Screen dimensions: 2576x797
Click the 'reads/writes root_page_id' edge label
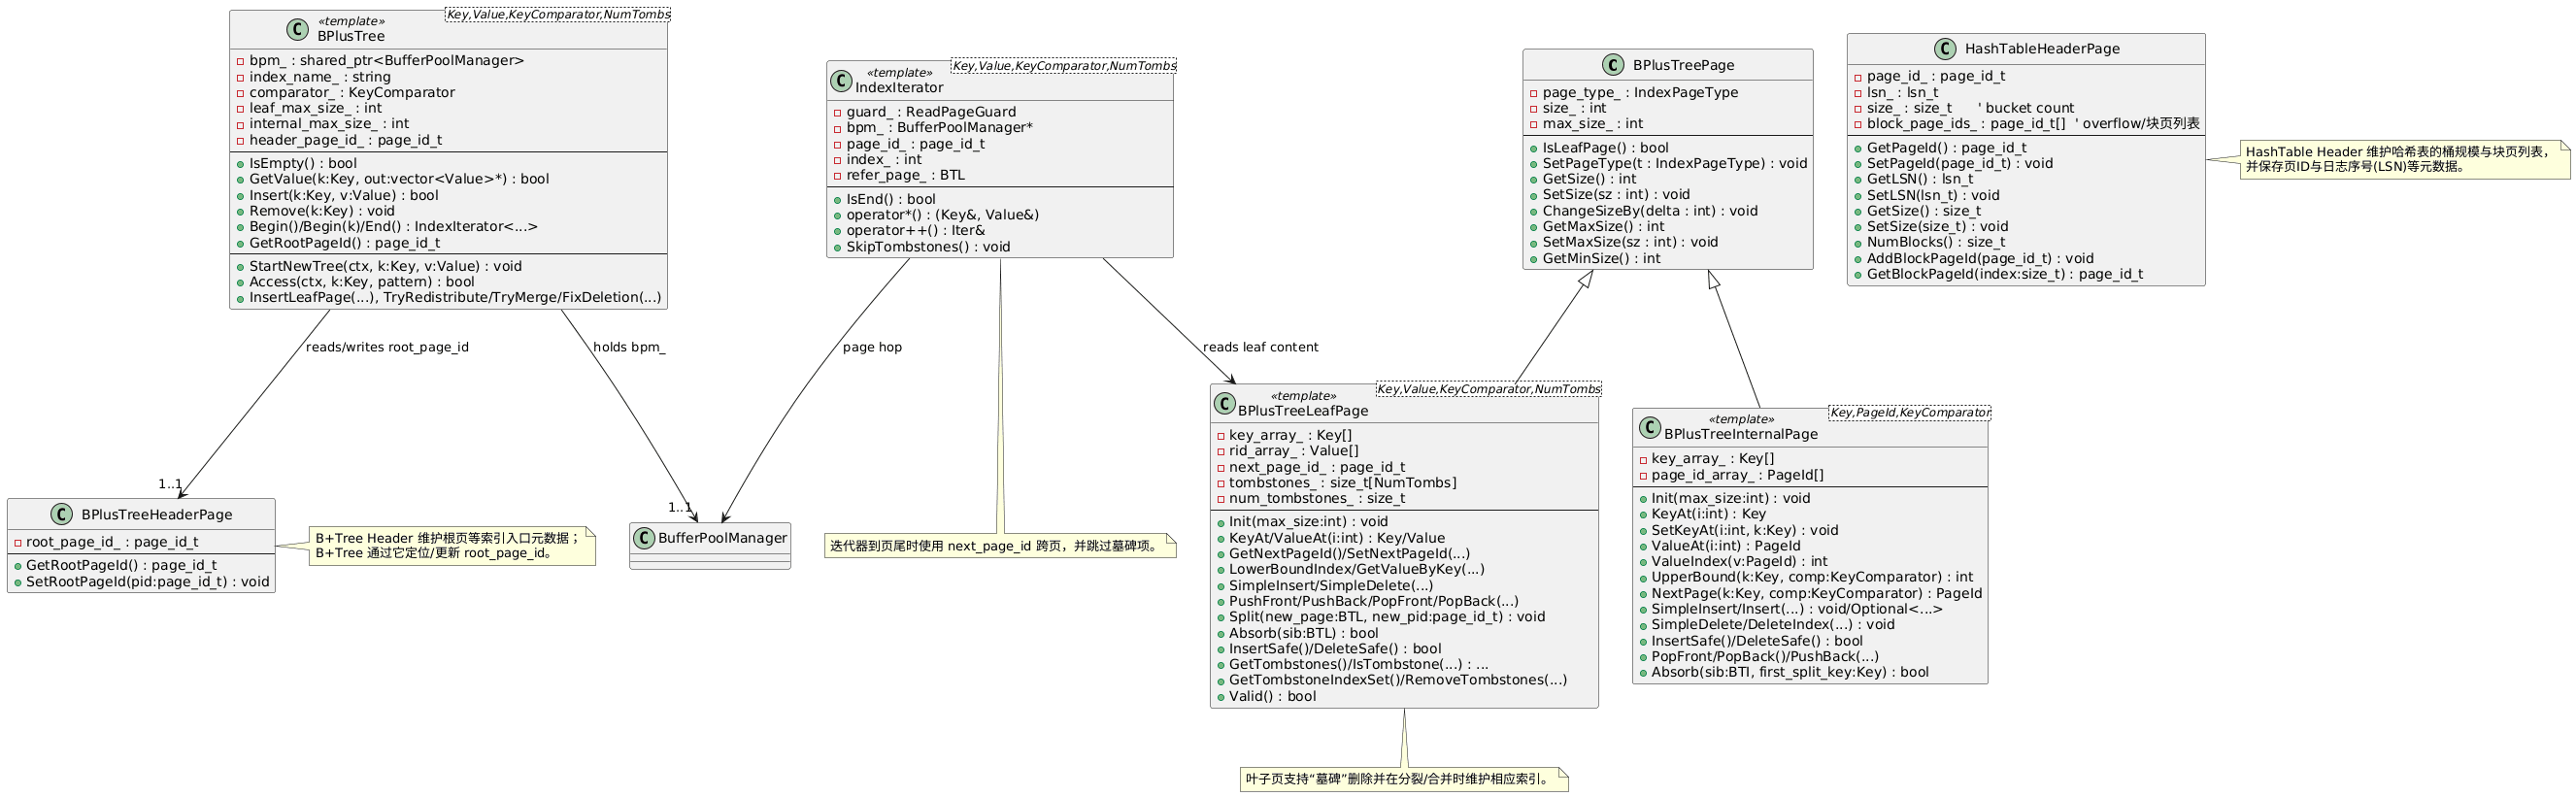coord(387,348)
